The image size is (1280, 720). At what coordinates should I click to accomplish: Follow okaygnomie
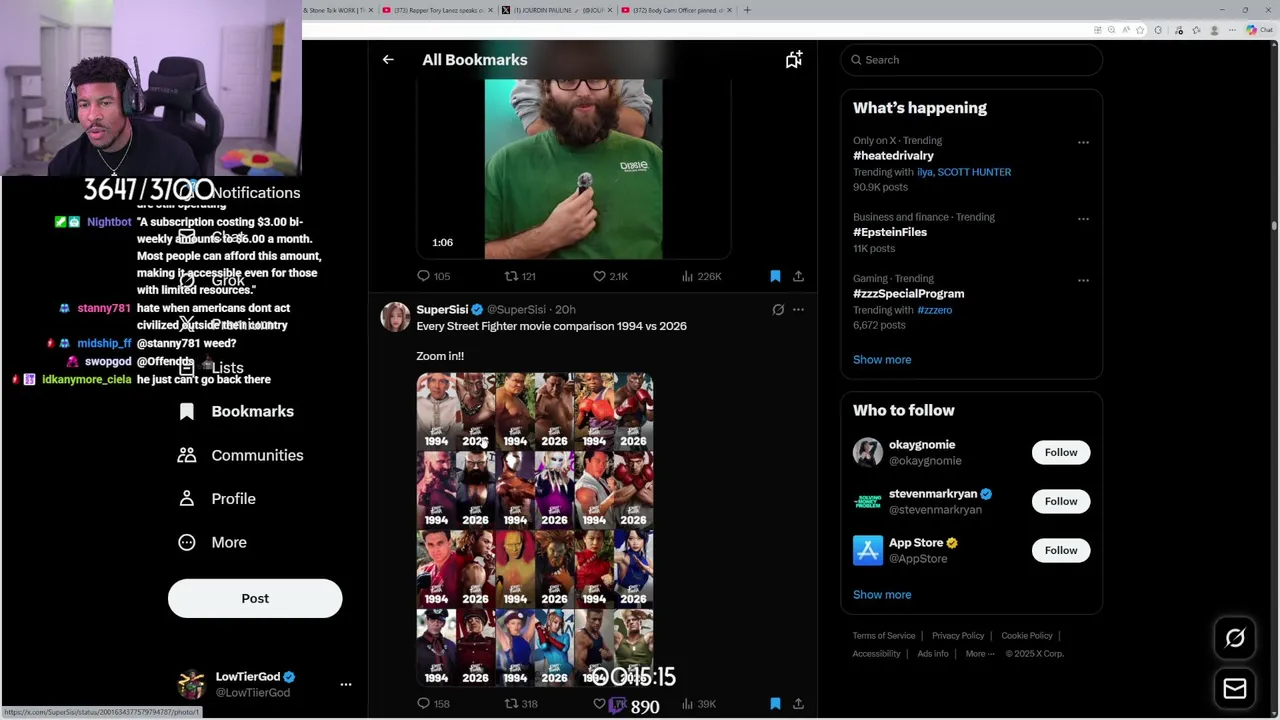(1061, 452)
